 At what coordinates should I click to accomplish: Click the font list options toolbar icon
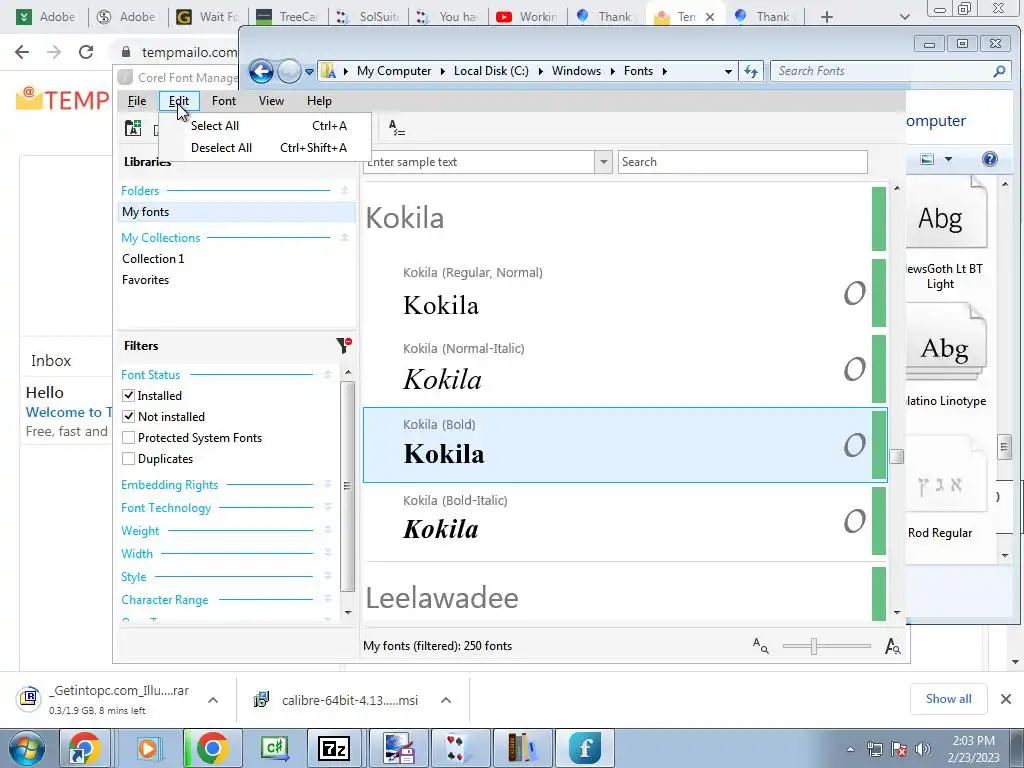click(396, 128)
